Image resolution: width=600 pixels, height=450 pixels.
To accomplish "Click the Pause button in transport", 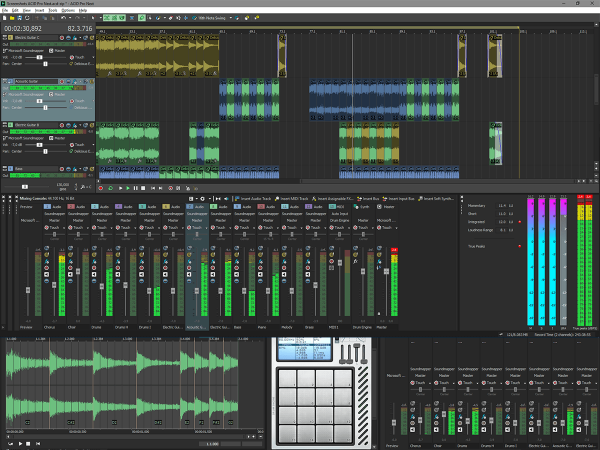I will (135, 188).
